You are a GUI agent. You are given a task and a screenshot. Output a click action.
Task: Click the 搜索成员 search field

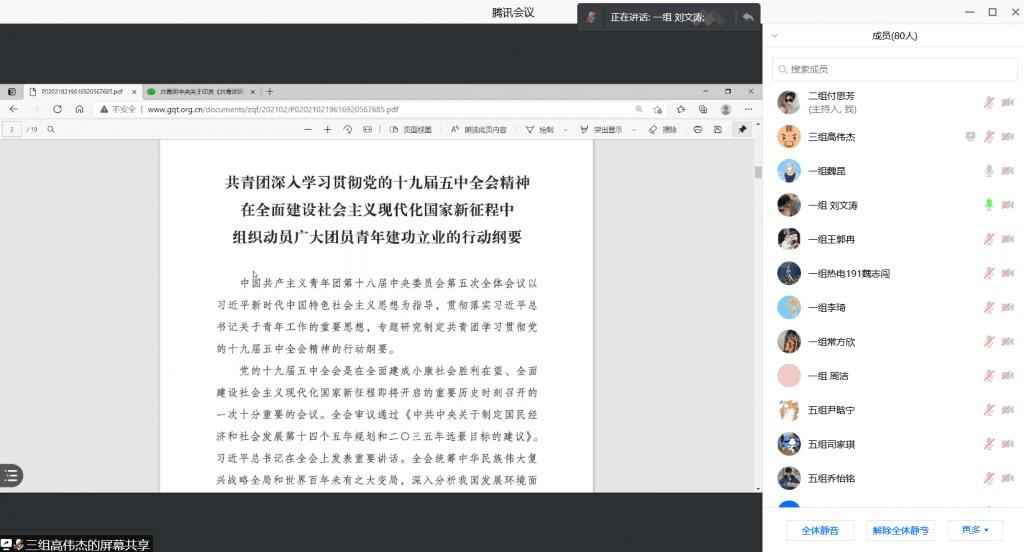892,69
